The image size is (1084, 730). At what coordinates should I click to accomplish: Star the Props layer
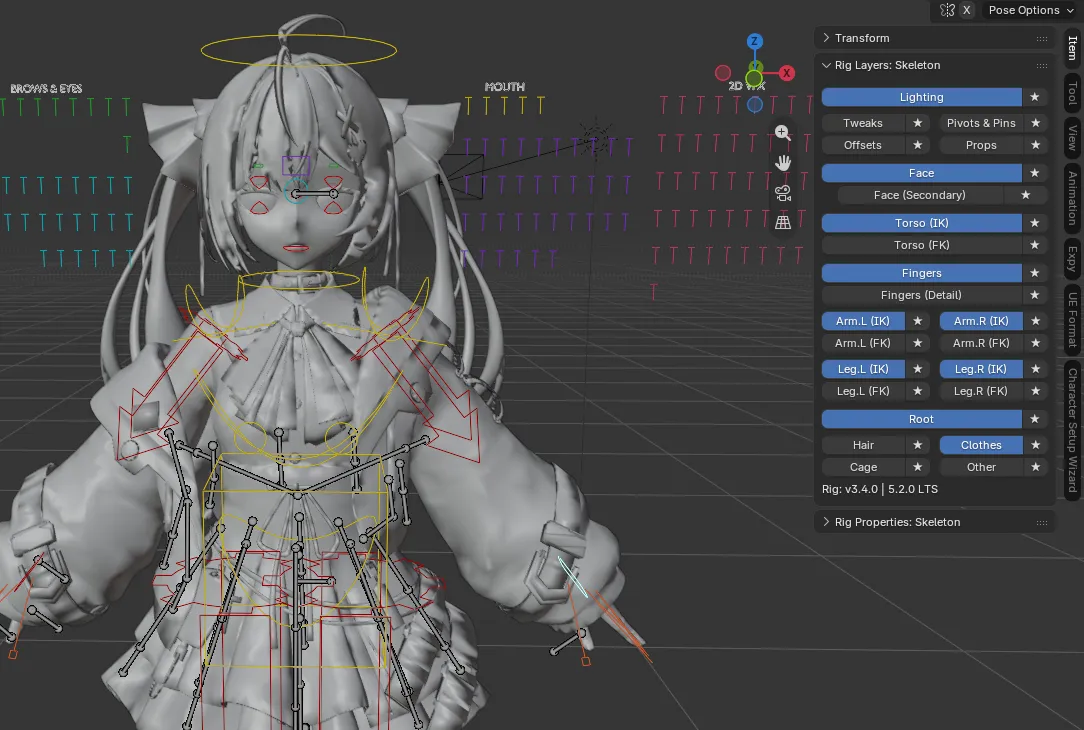coord(1036,145)
